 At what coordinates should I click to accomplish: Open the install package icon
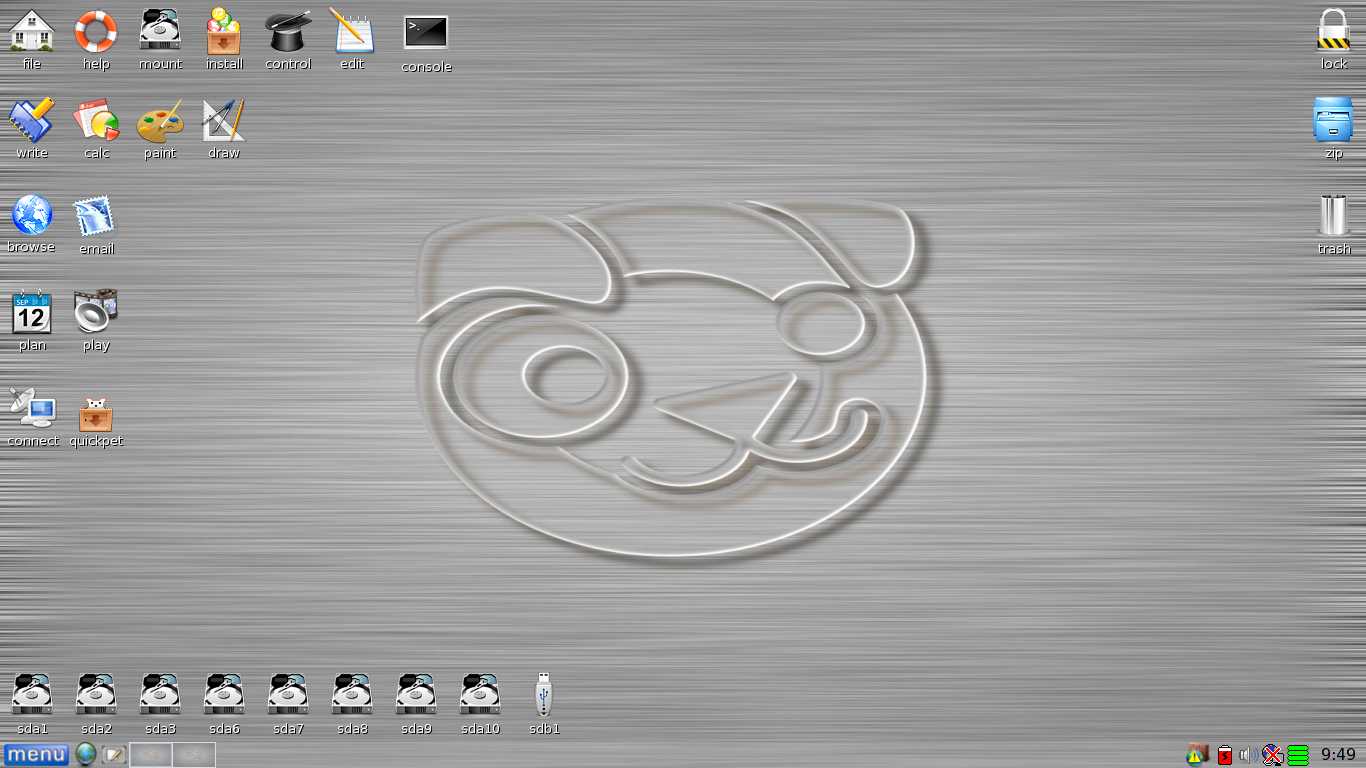224,31
